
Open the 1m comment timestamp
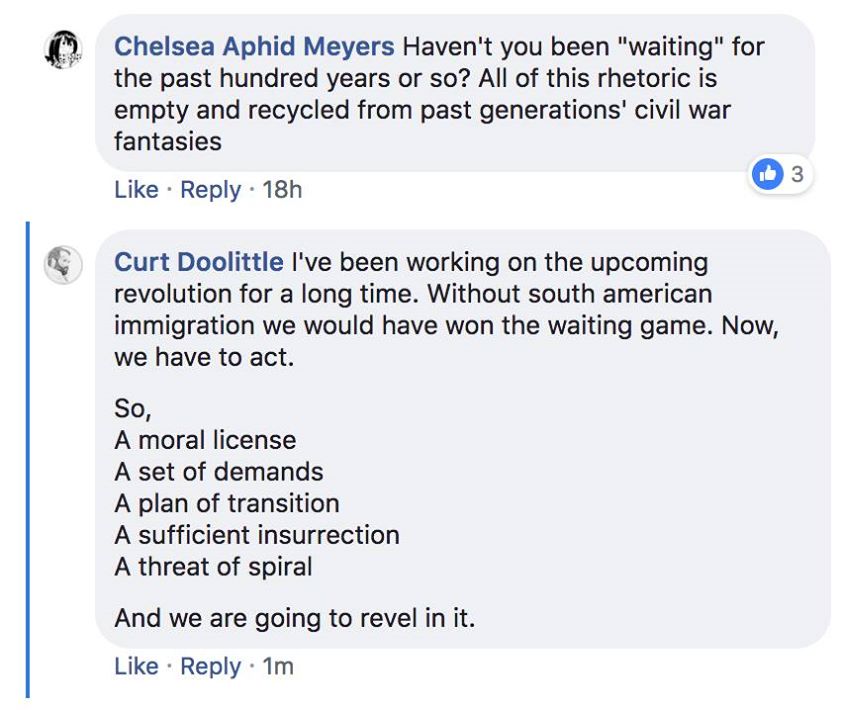coord(277,666)
